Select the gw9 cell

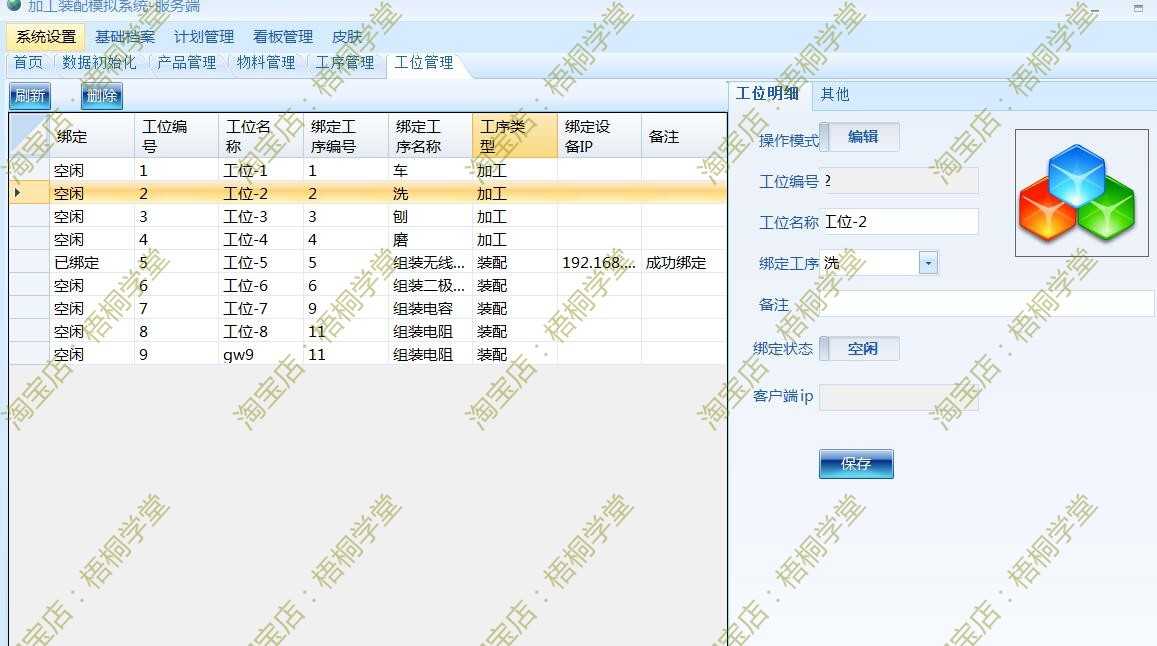coord(261,354)
